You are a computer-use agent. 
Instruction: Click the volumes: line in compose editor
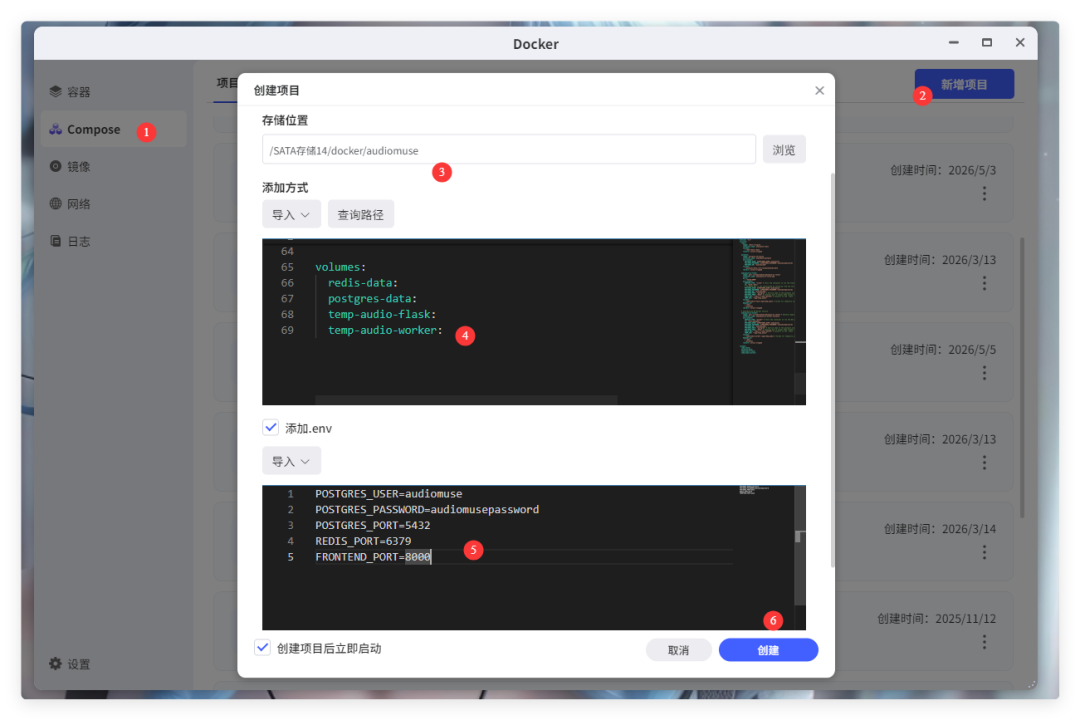(x=340, y=267)
